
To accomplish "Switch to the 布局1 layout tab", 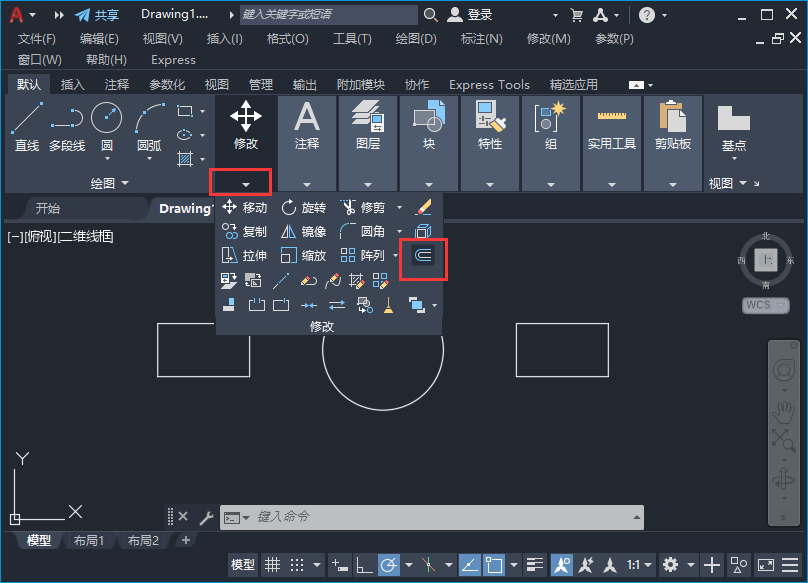I will coord(89,540).
